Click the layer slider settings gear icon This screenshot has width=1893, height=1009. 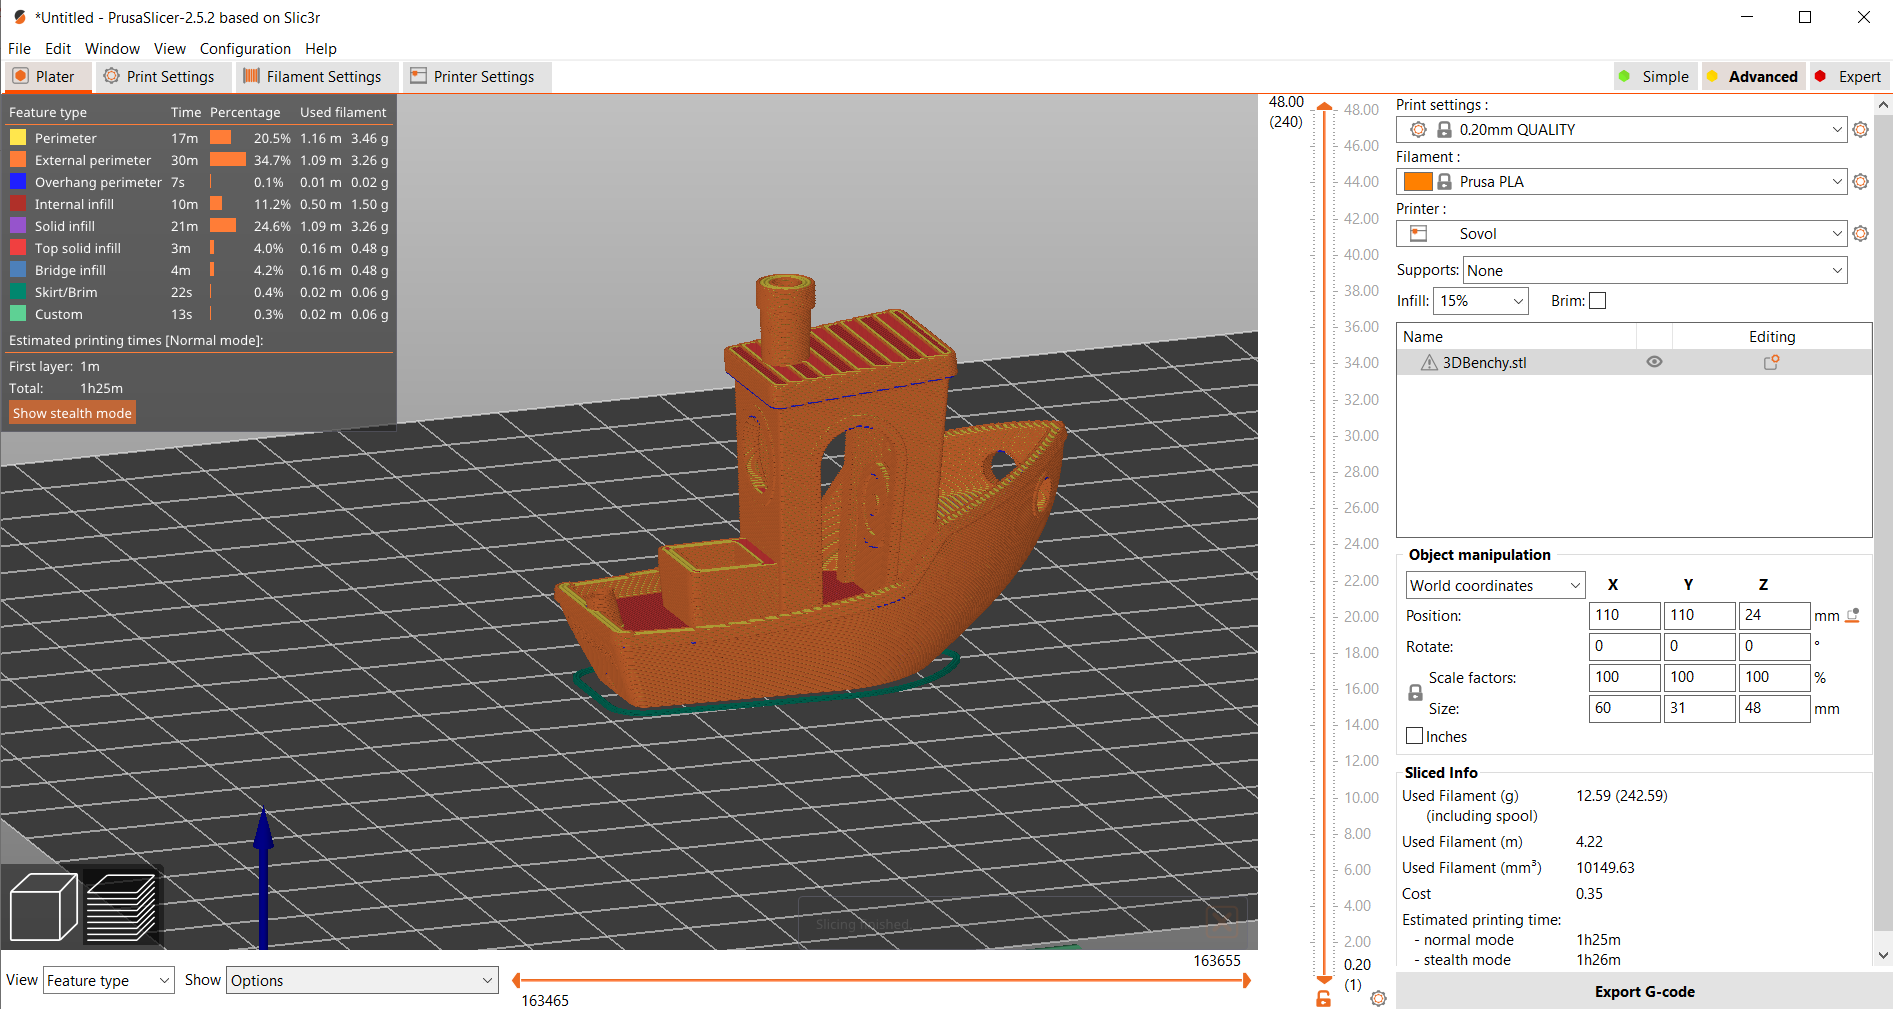click(1378, 998)
